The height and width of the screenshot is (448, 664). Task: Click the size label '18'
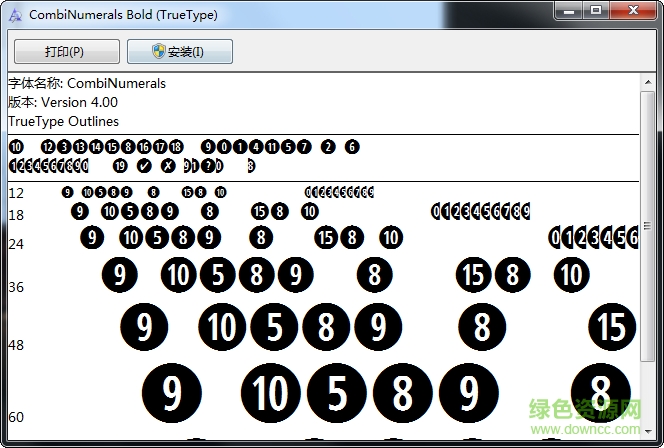click(16, 216)
